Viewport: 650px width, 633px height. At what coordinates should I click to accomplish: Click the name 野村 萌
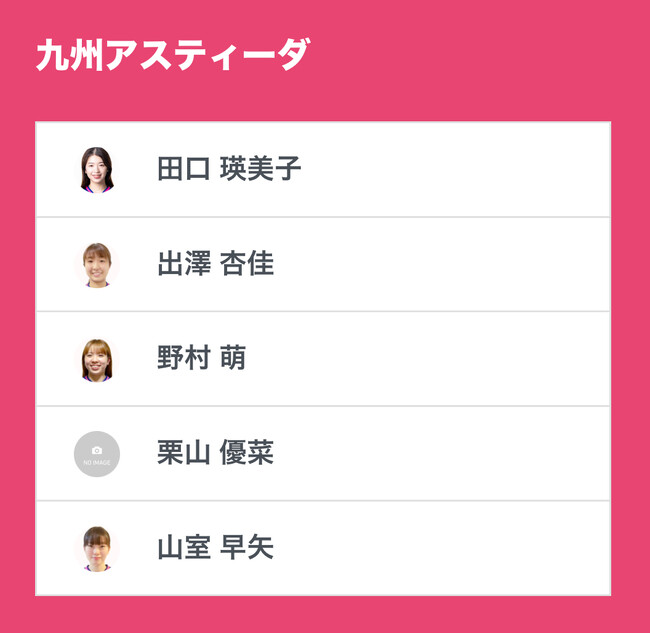(x=201, y=359)
